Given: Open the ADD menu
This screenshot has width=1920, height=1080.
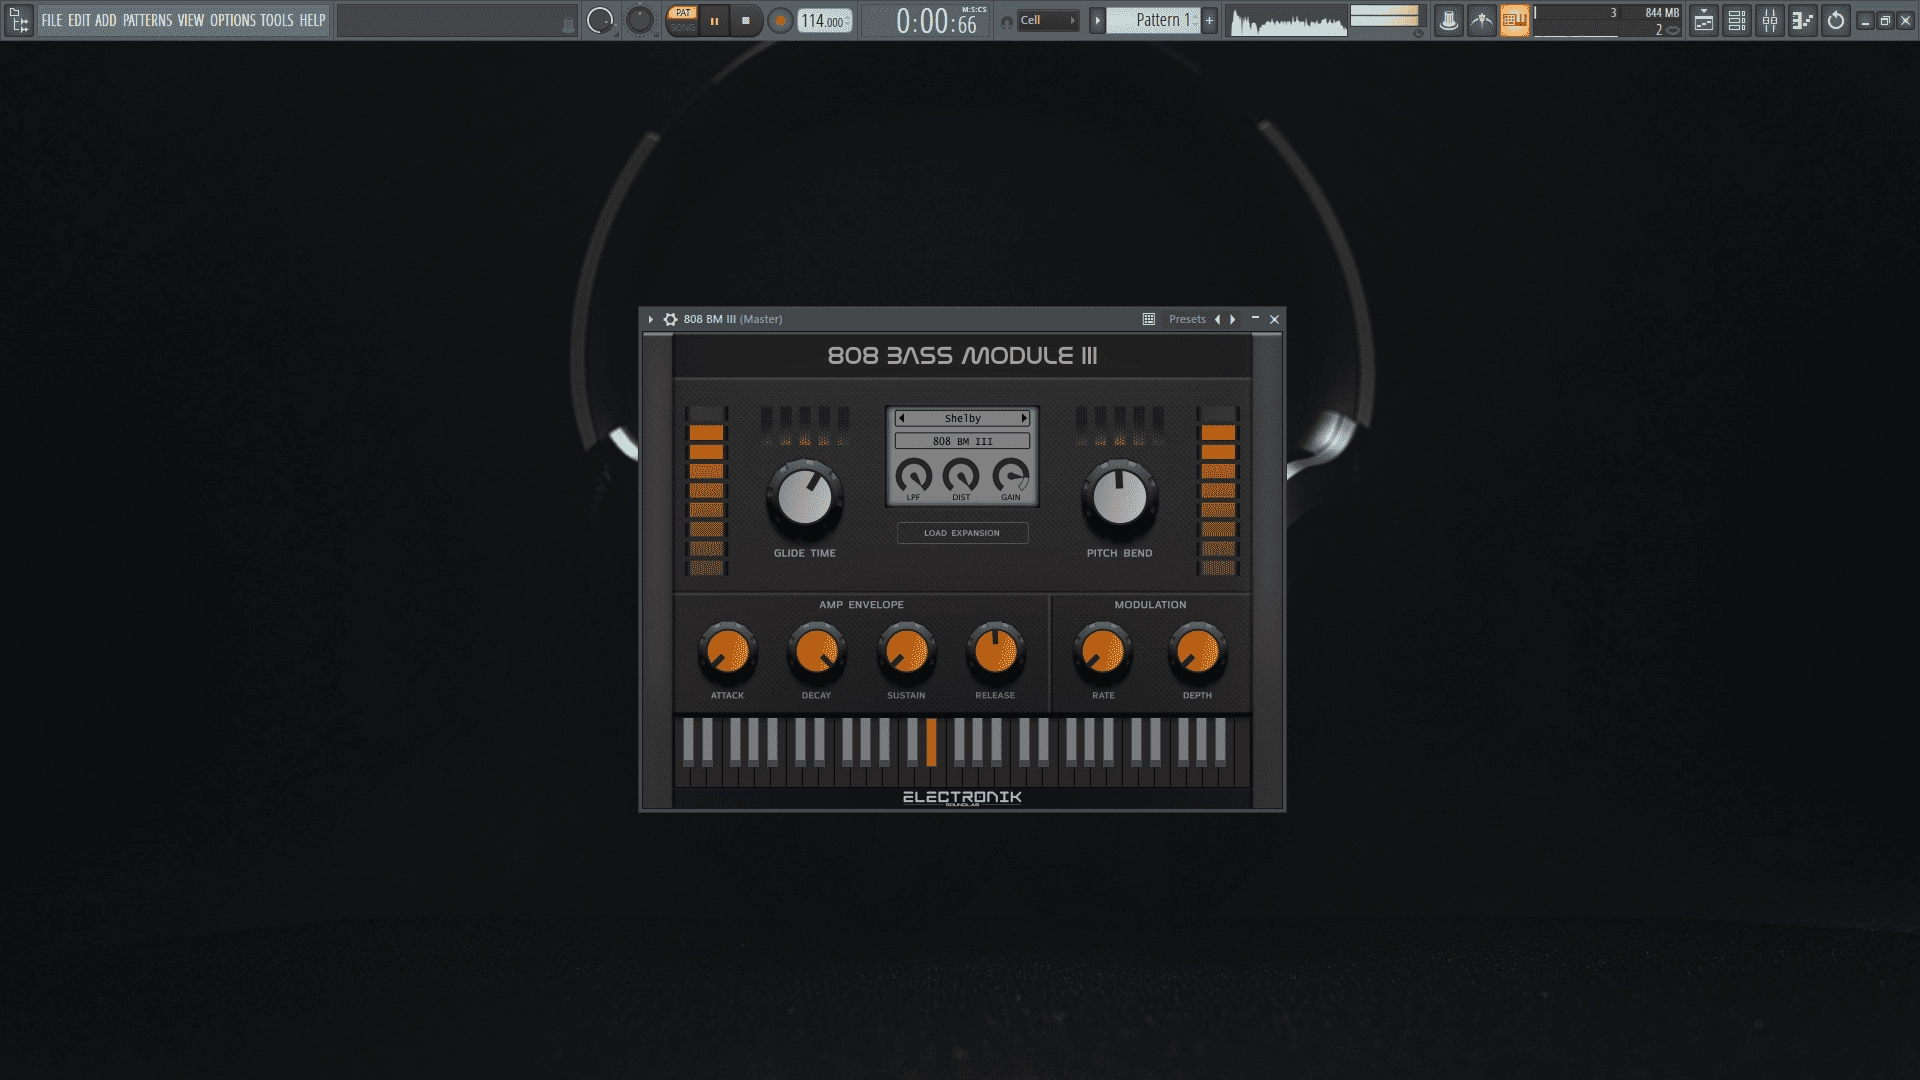Looking at the screenshot, I should [106, 20].
